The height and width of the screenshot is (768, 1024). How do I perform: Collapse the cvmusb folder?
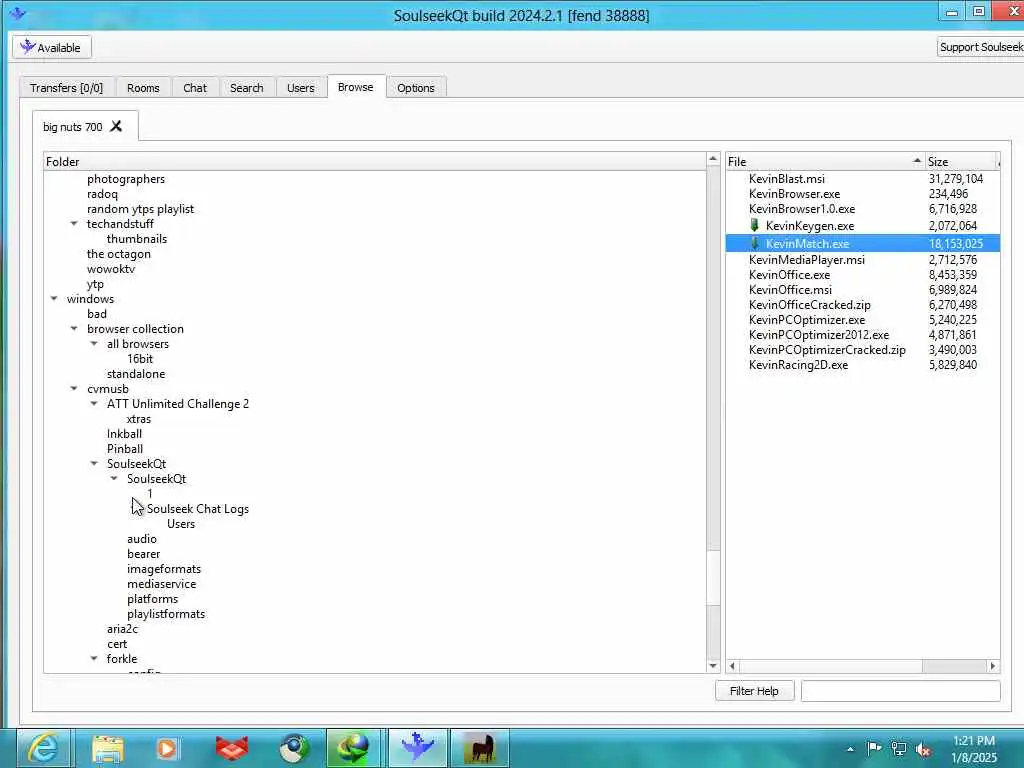point(74,389)
